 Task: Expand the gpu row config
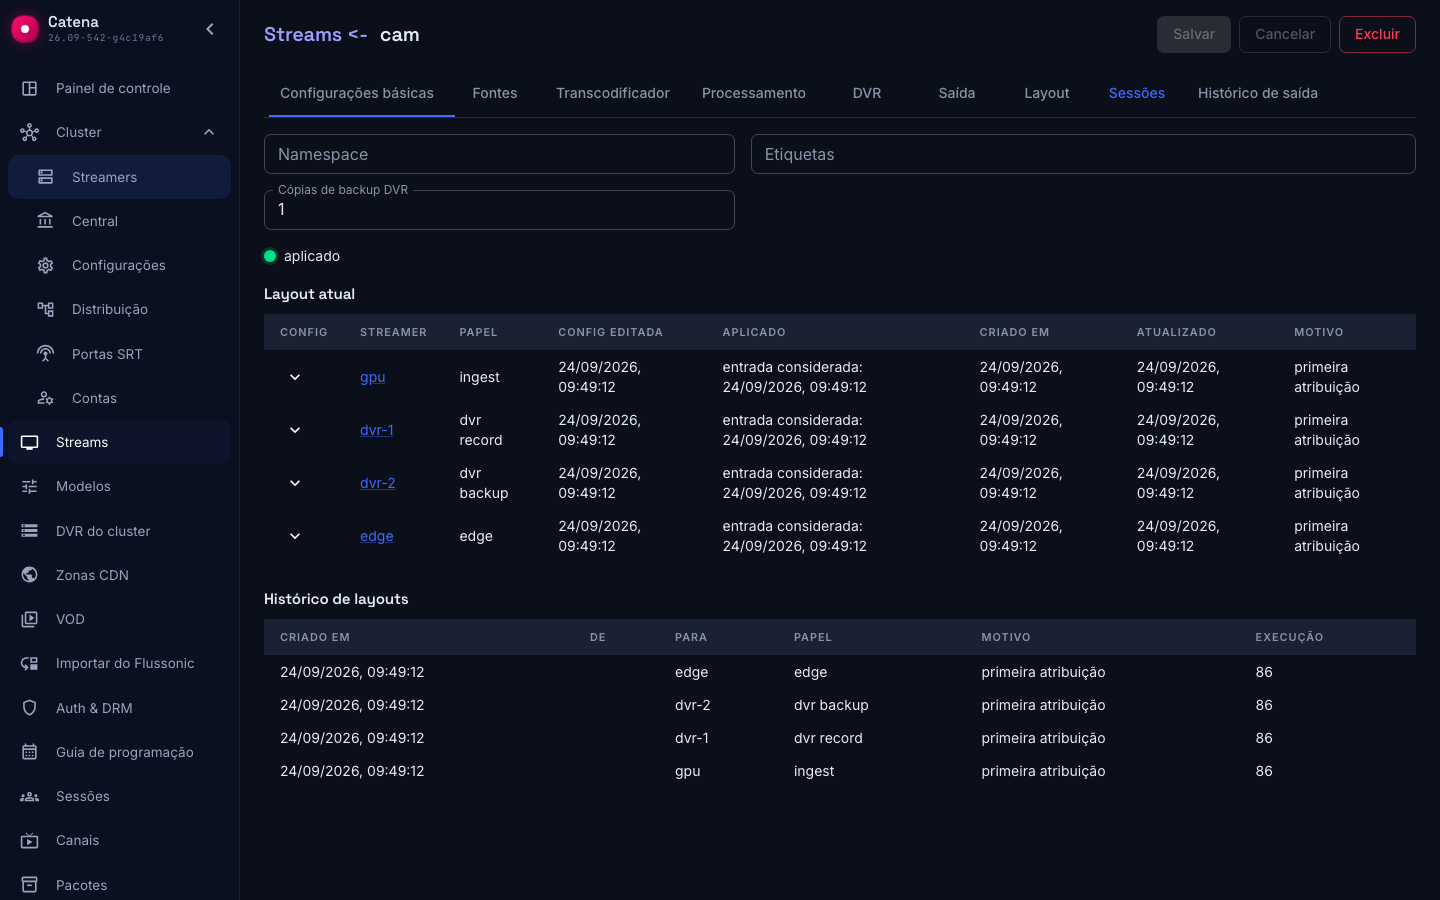tap(295, 377)
